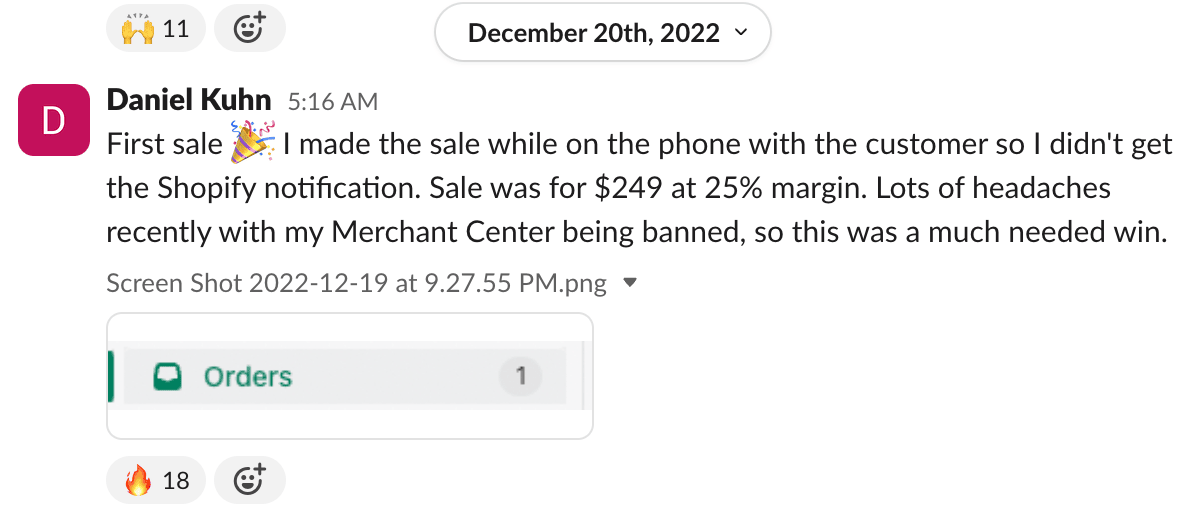Click the raised hands emoji icon
Viewport: 1194px width, 506px height.
pos(138,30)
